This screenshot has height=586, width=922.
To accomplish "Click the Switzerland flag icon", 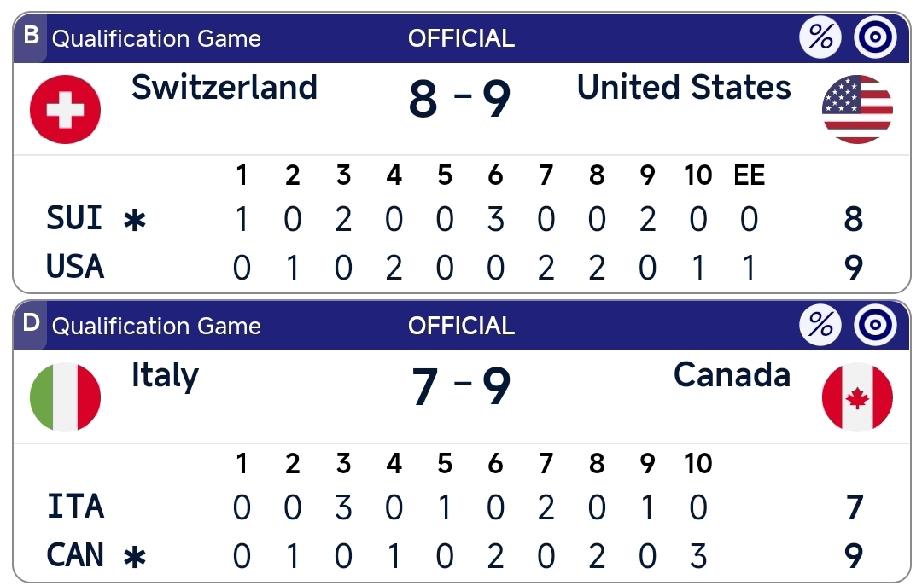I will coord(65,110).
